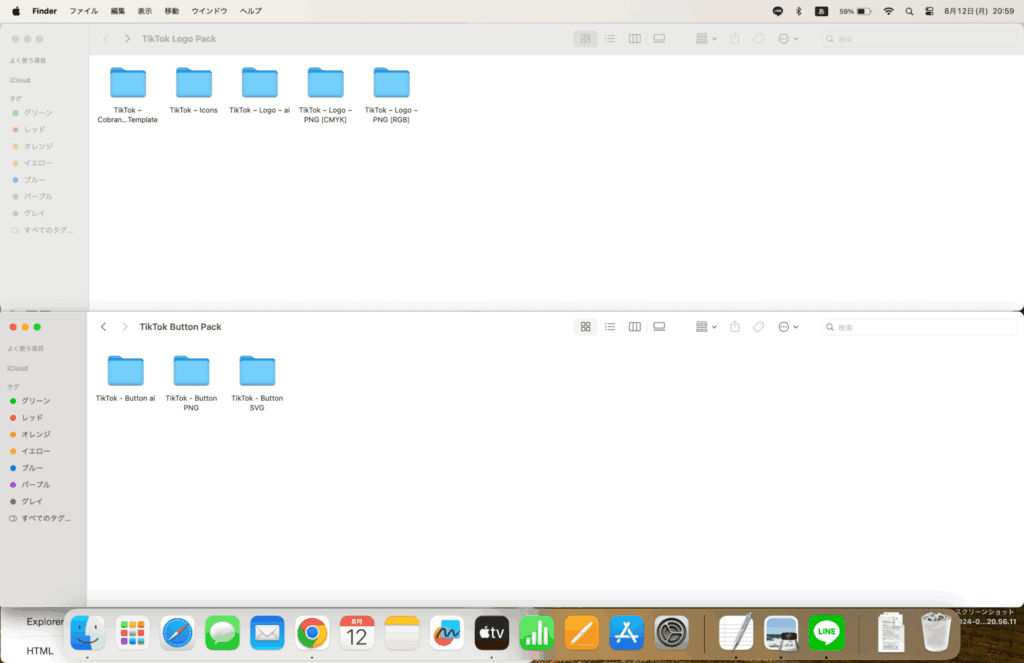Open action menu in Button Pack toolbar
The height and width of the screenshot is (663, 1024).
(788, 327)
